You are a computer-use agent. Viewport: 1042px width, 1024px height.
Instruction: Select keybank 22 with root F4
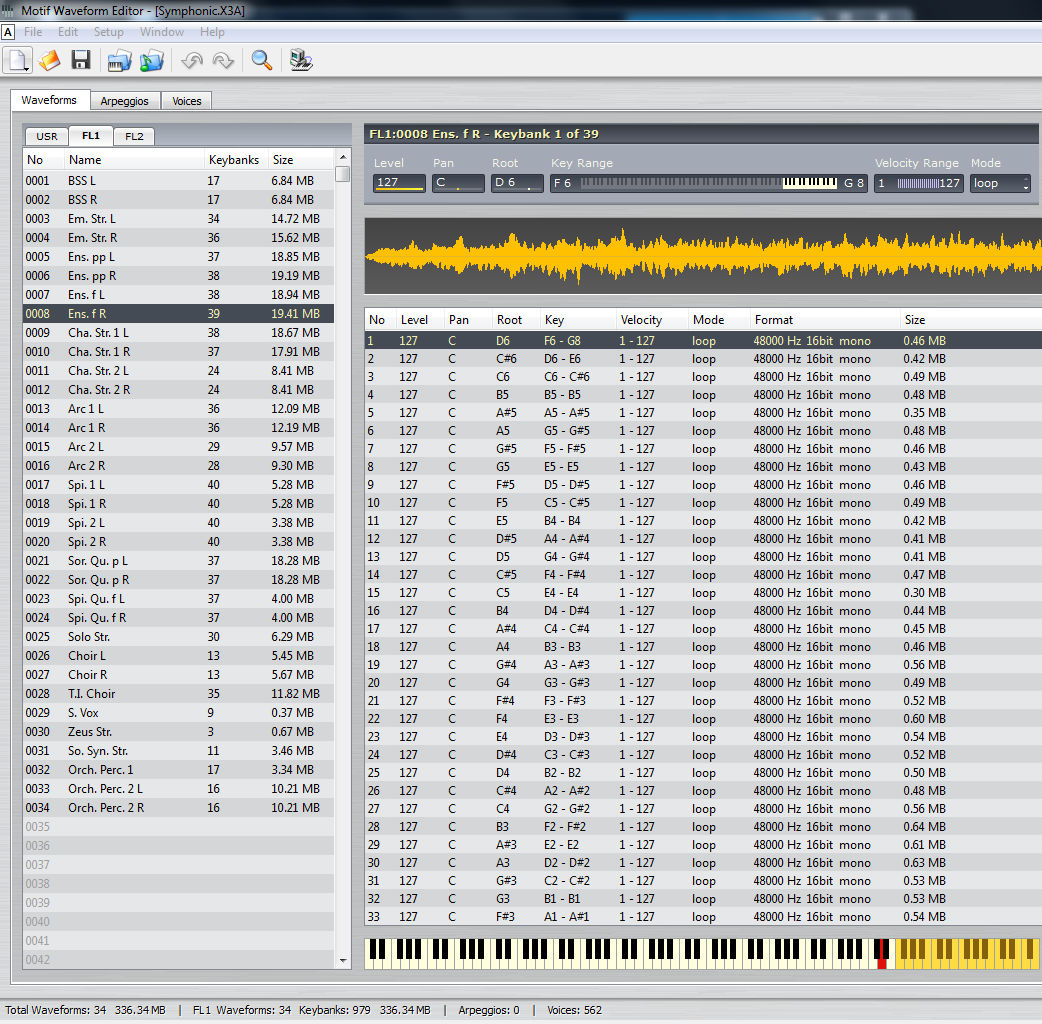pos(703,719)
